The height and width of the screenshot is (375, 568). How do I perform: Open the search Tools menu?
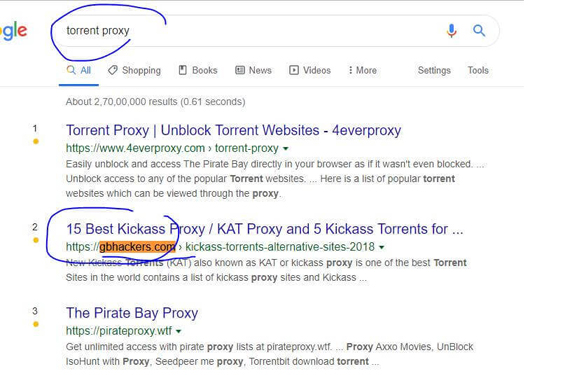coord(478,70)
